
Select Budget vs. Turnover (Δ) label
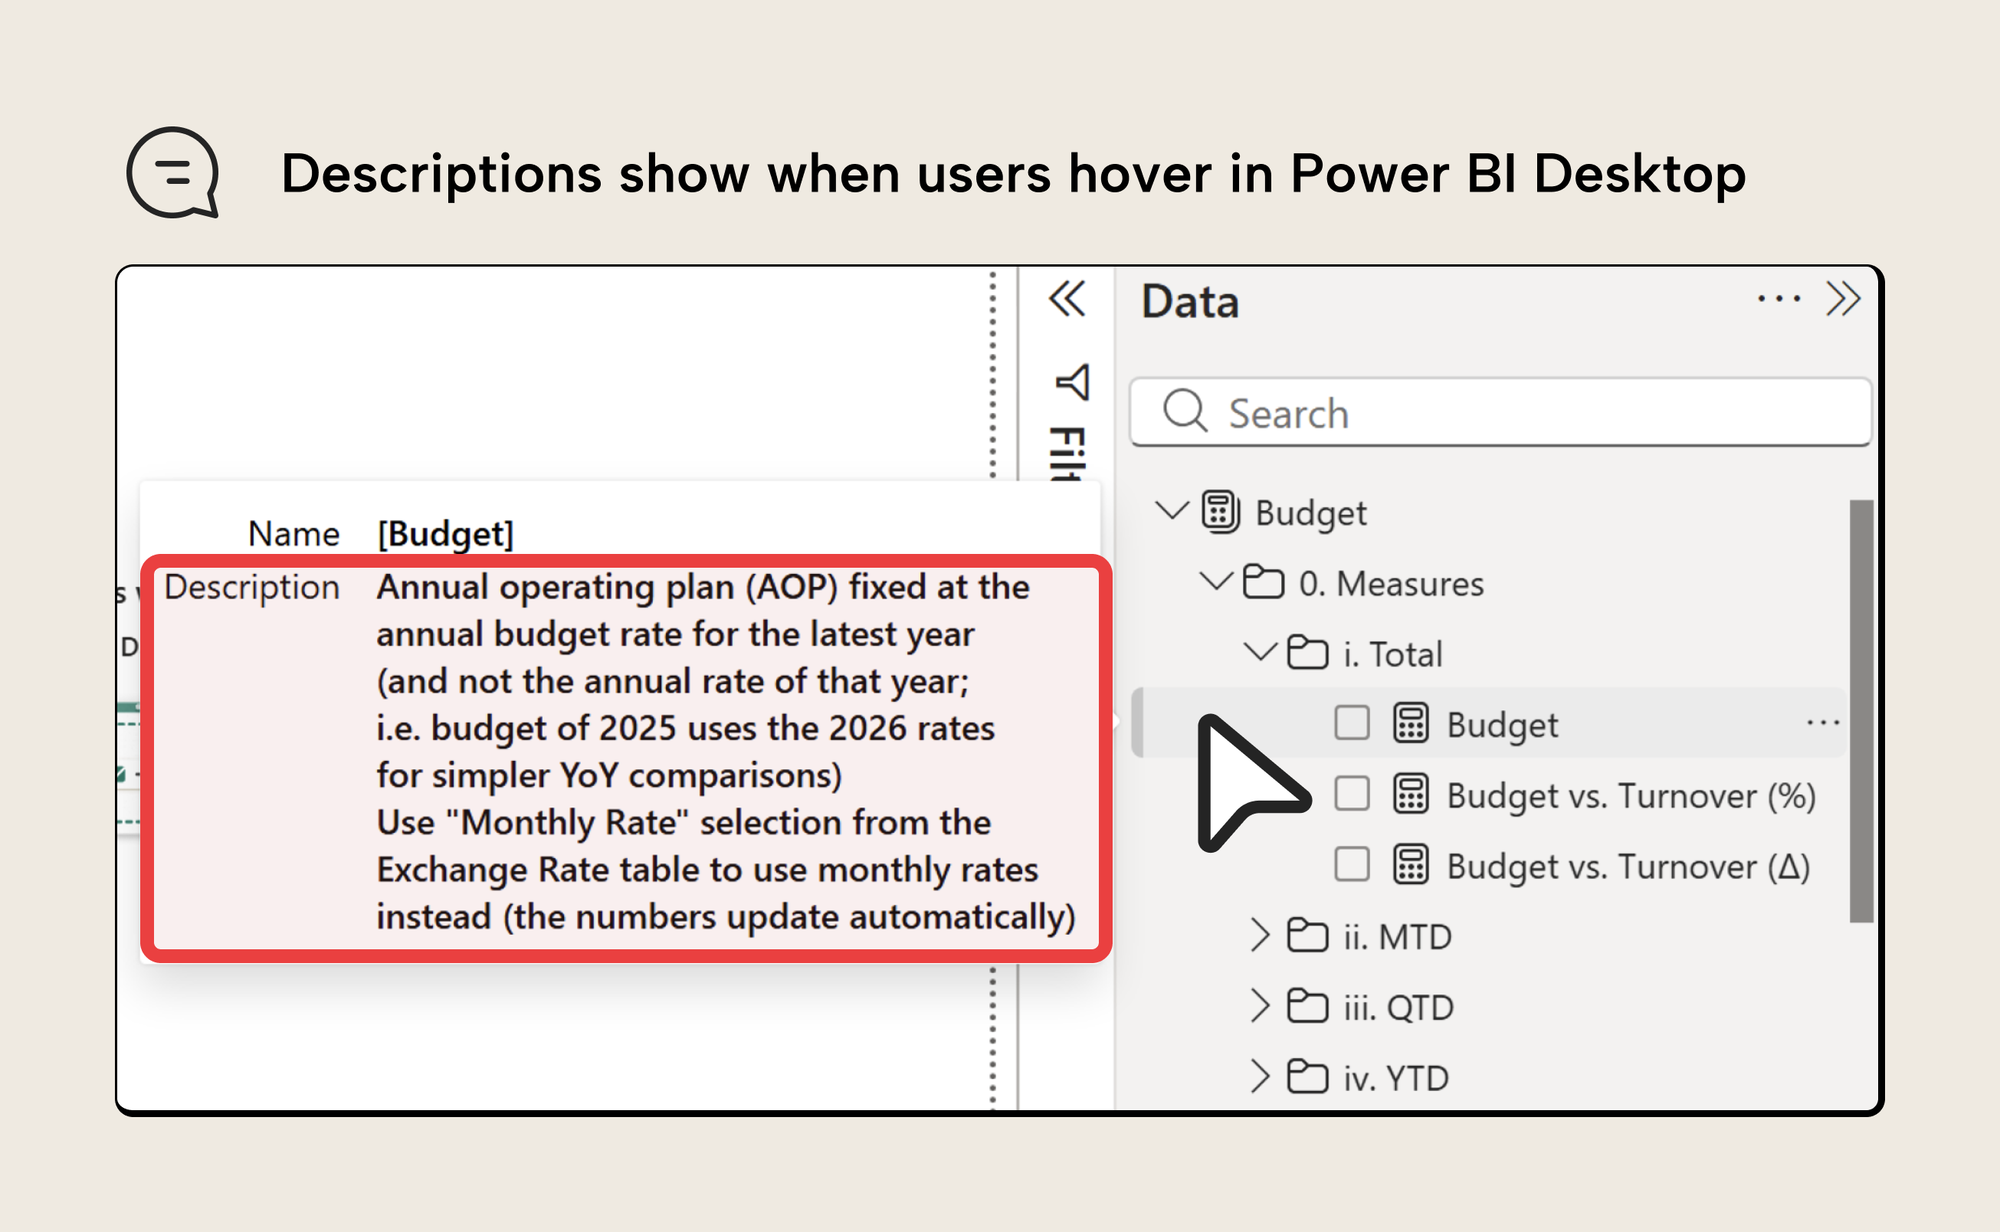click(1629, 867)
